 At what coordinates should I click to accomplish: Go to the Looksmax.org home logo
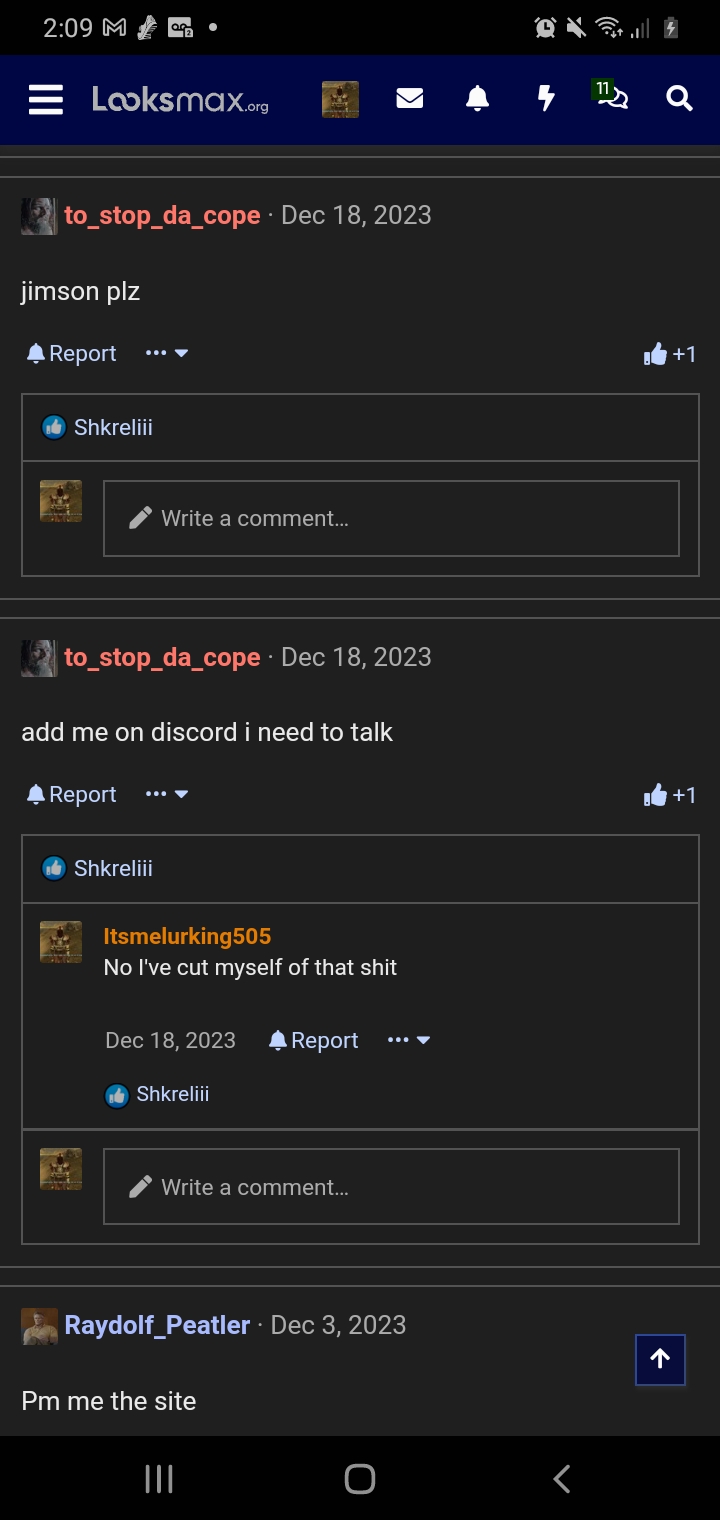pos(180,99)
